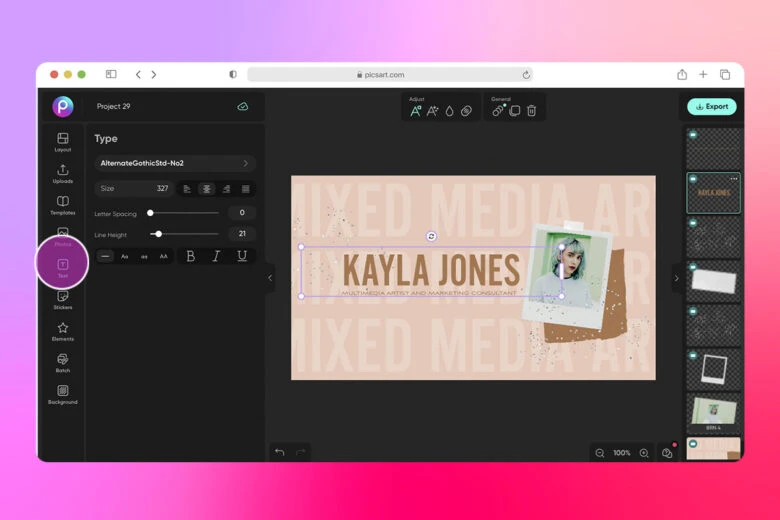Toggle italic text formatting
The width and height of the screenshot is (780, 520).
(216, 256)
